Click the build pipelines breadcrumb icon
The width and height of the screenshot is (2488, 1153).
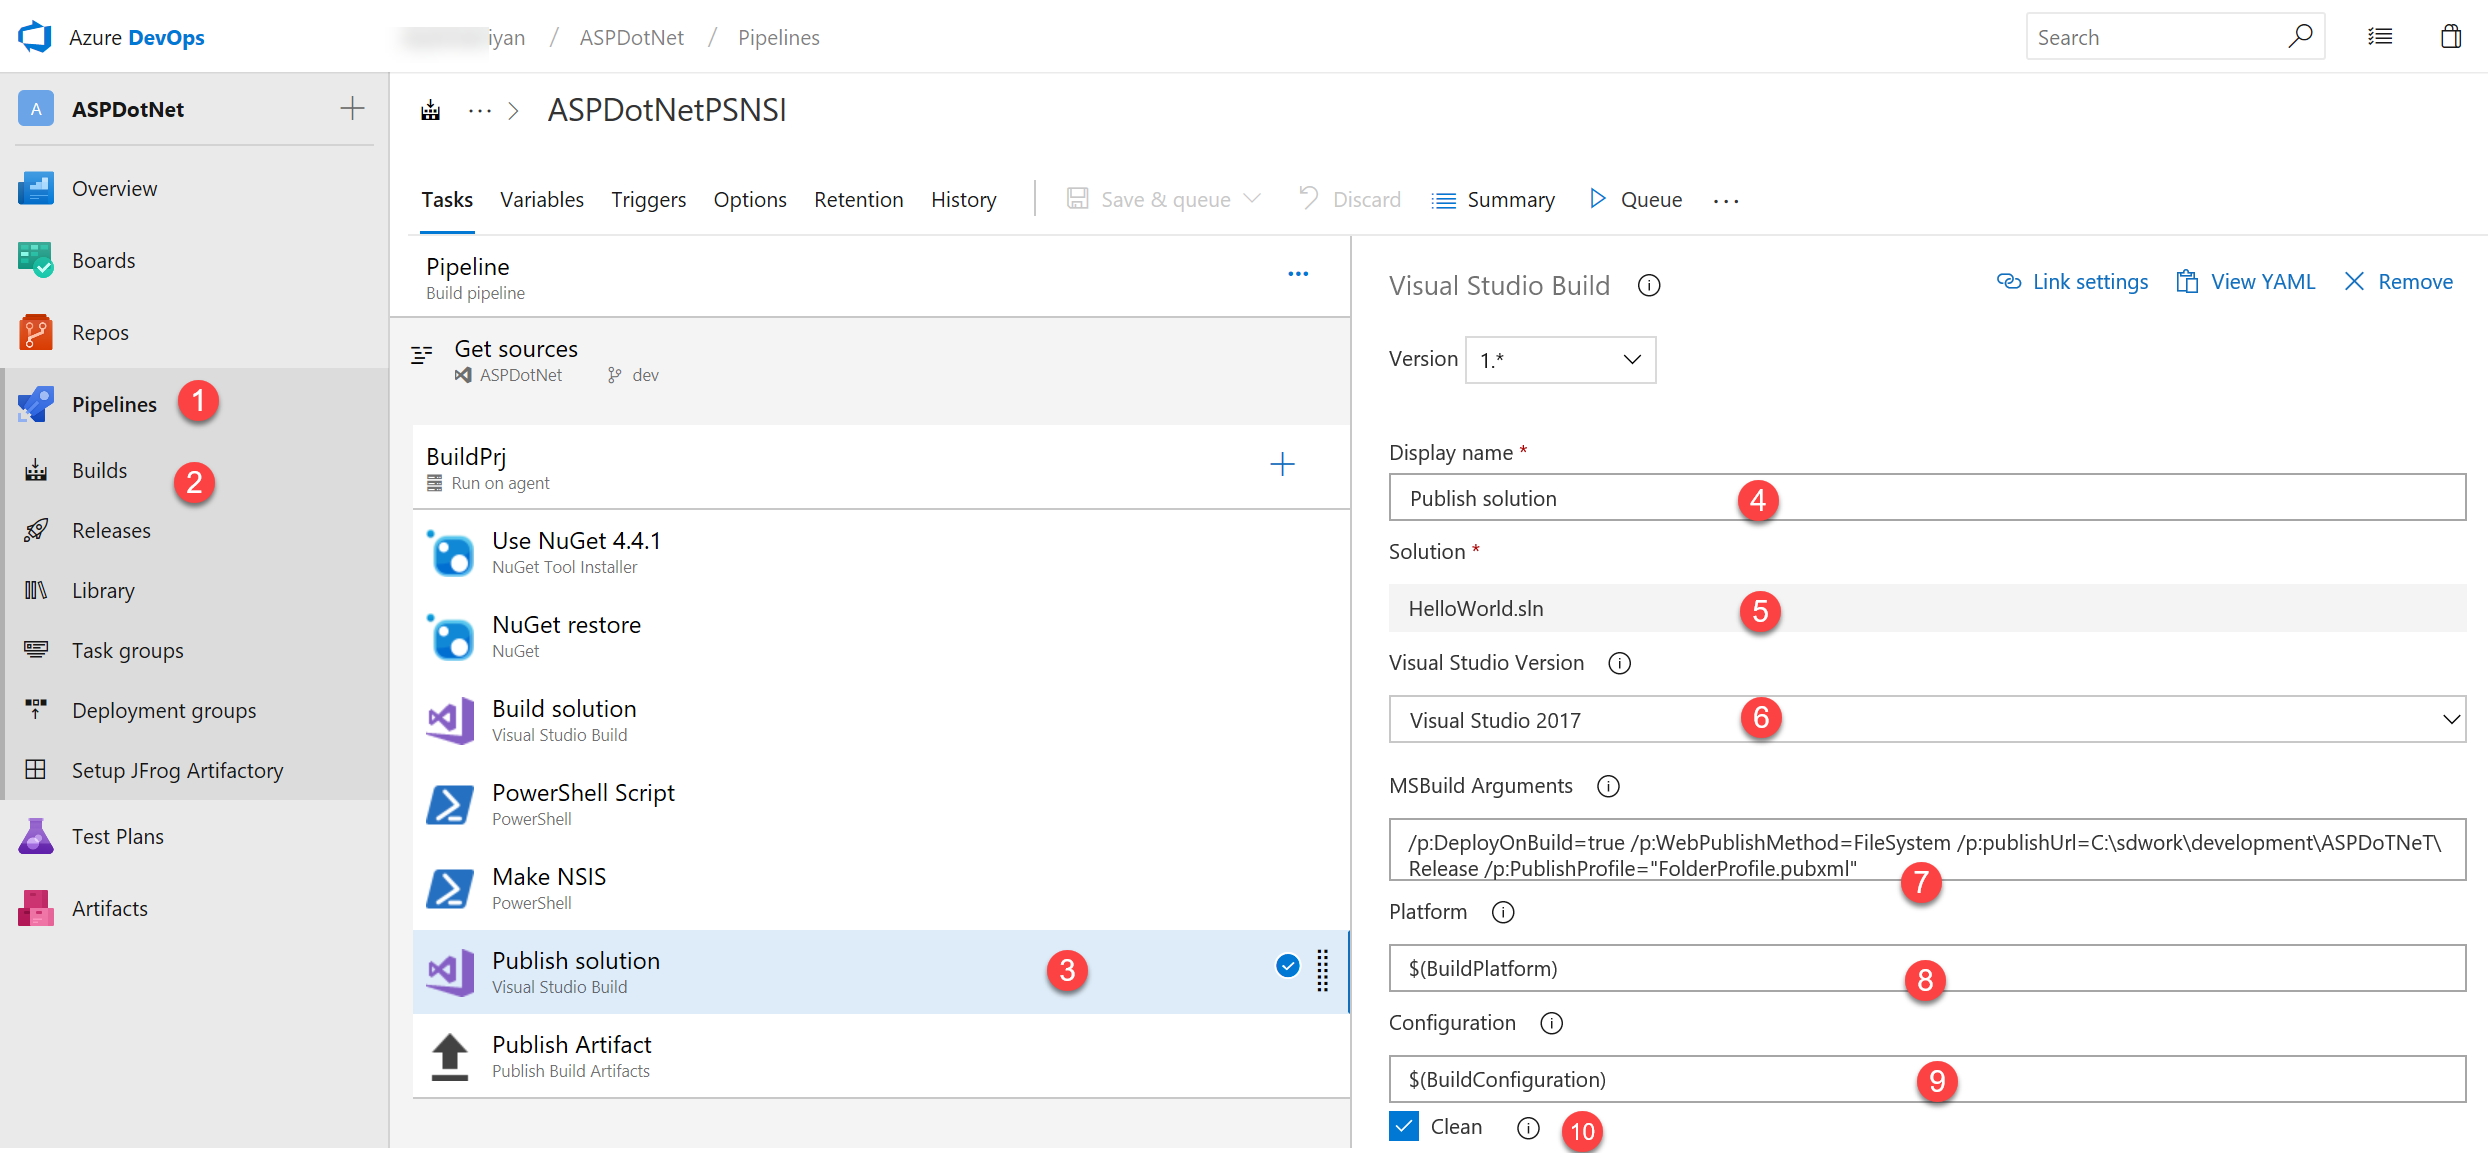(x=431, y=110)
